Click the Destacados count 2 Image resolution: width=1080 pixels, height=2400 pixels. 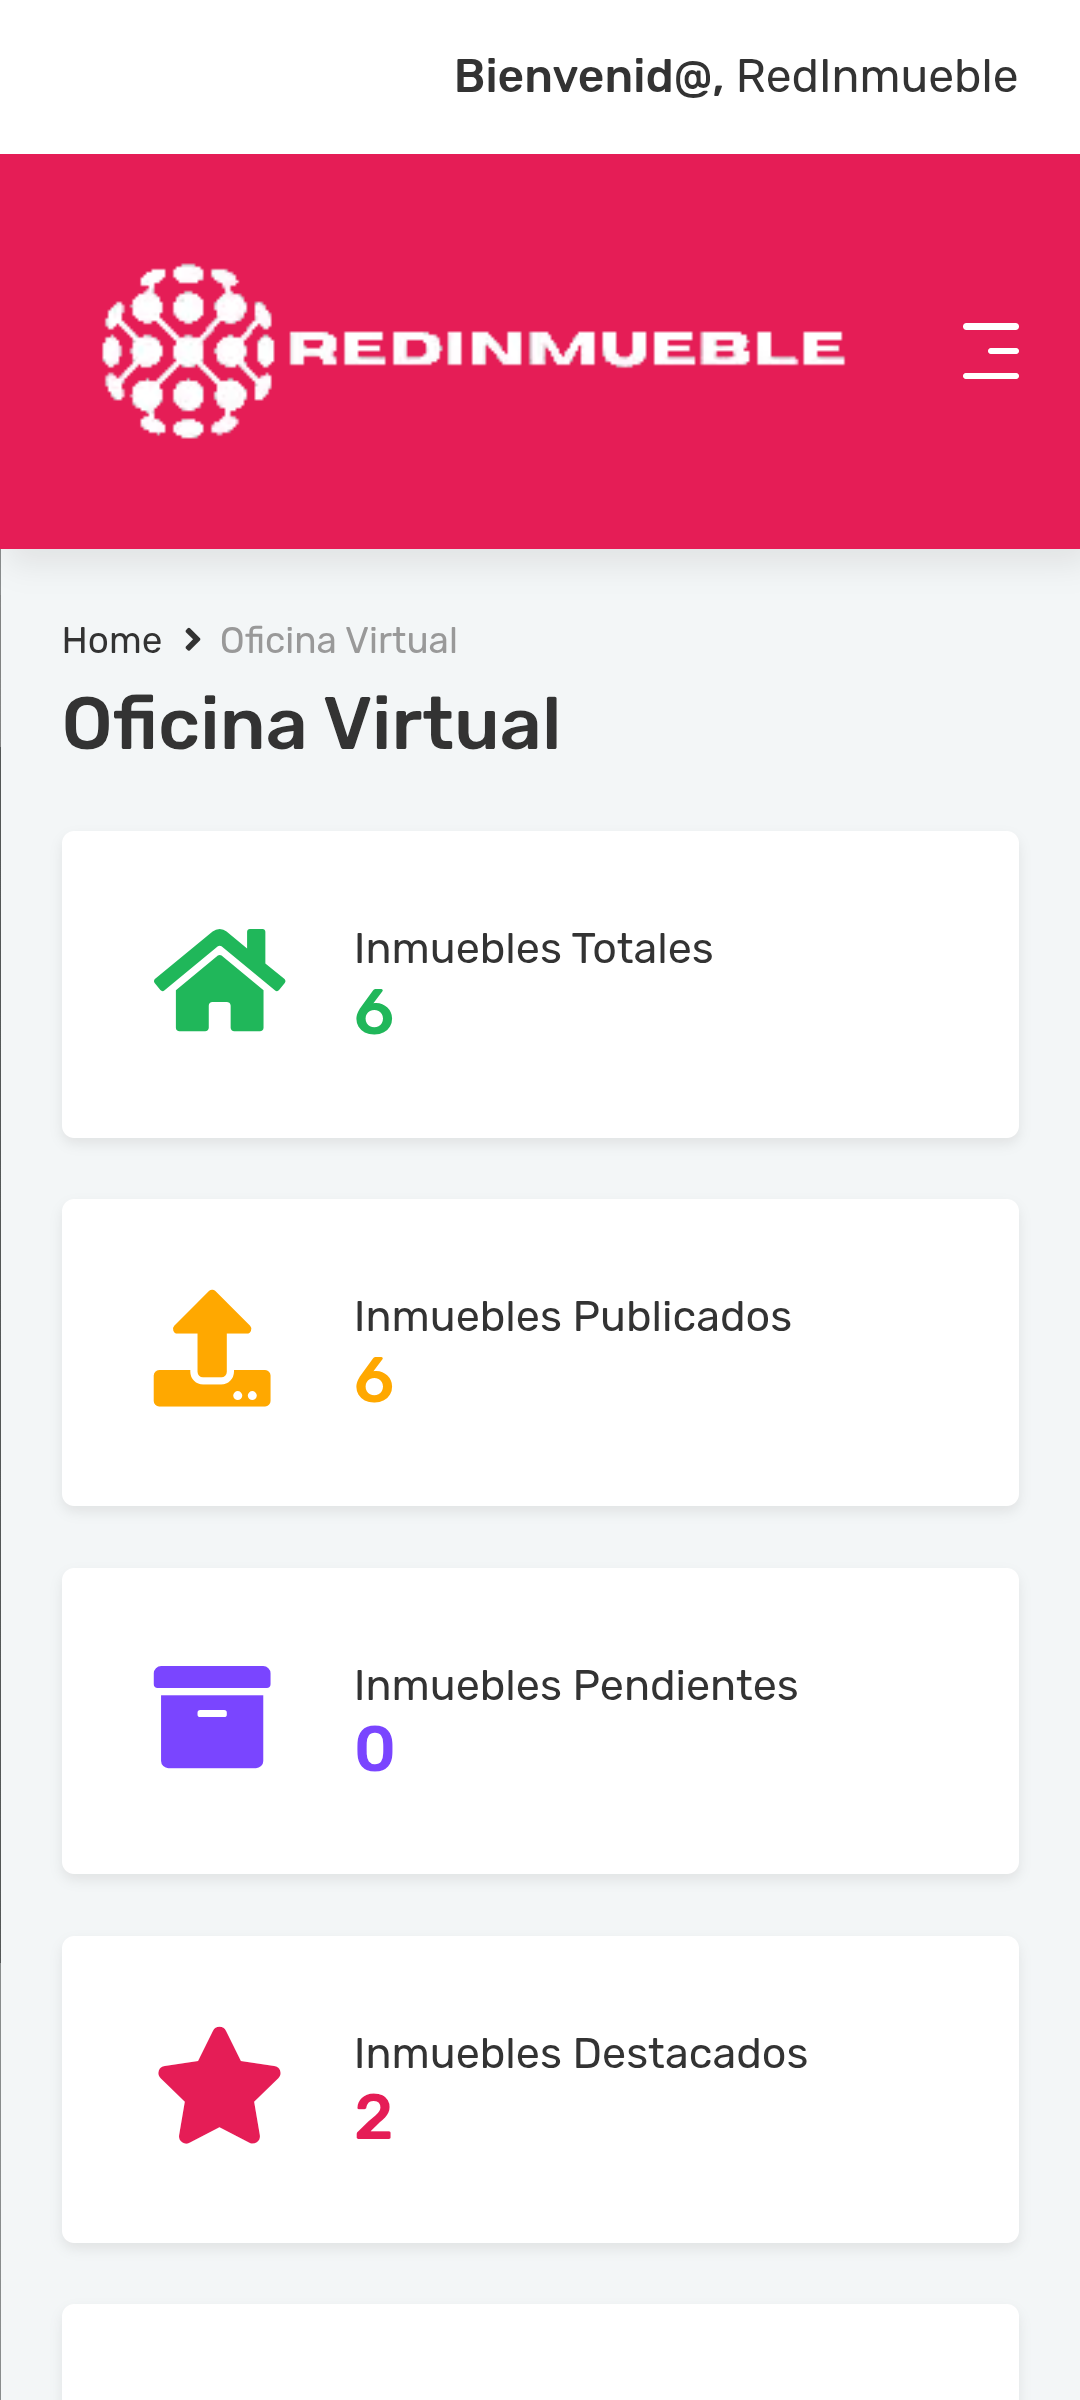[374, 2117]
